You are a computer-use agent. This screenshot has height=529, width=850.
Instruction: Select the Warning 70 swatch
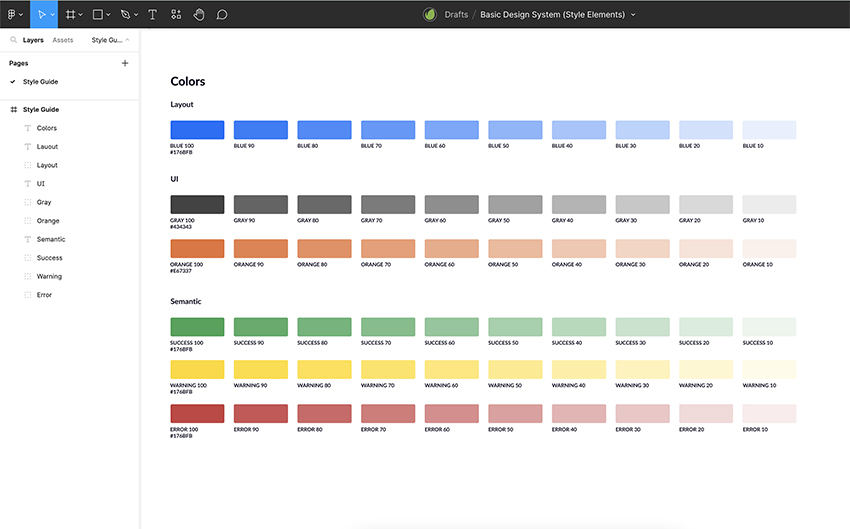coord(388,370)
